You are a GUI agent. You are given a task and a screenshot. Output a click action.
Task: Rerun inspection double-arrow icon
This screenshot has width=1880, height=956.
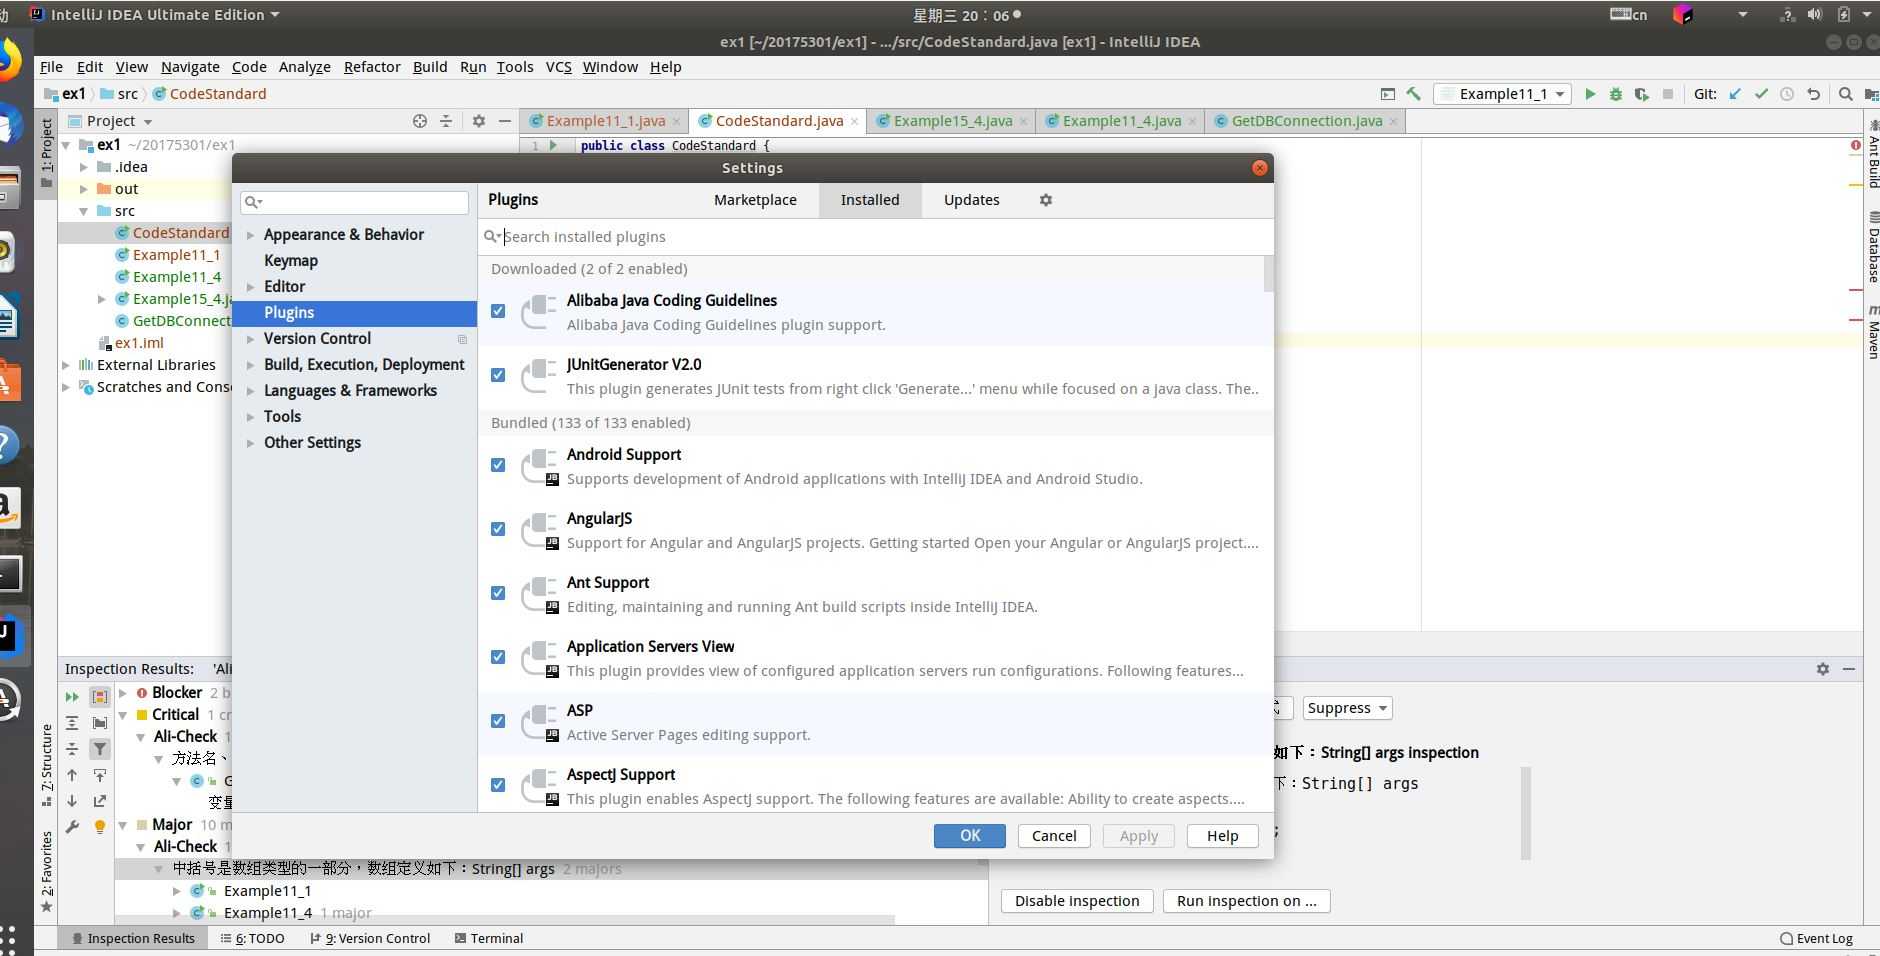(x=72, y=696)
